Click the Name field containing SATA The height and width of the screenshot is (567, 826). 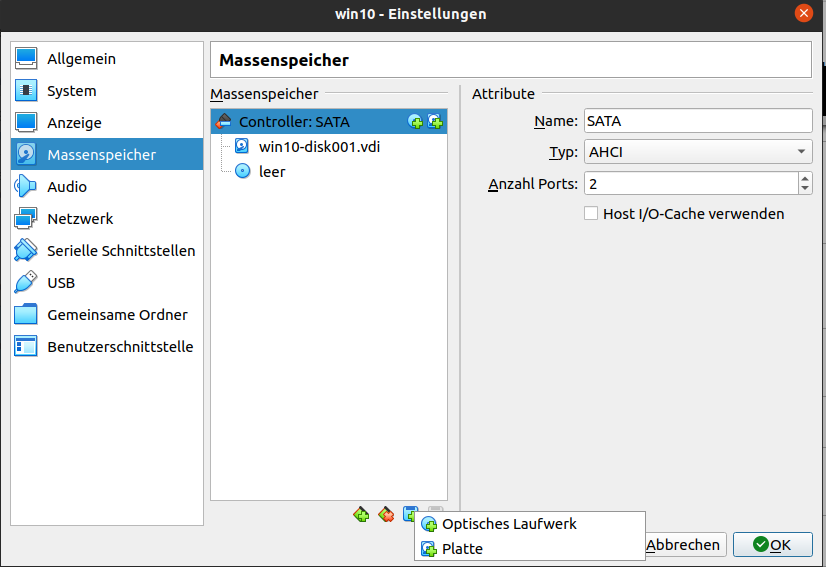(x=698, y=121)
